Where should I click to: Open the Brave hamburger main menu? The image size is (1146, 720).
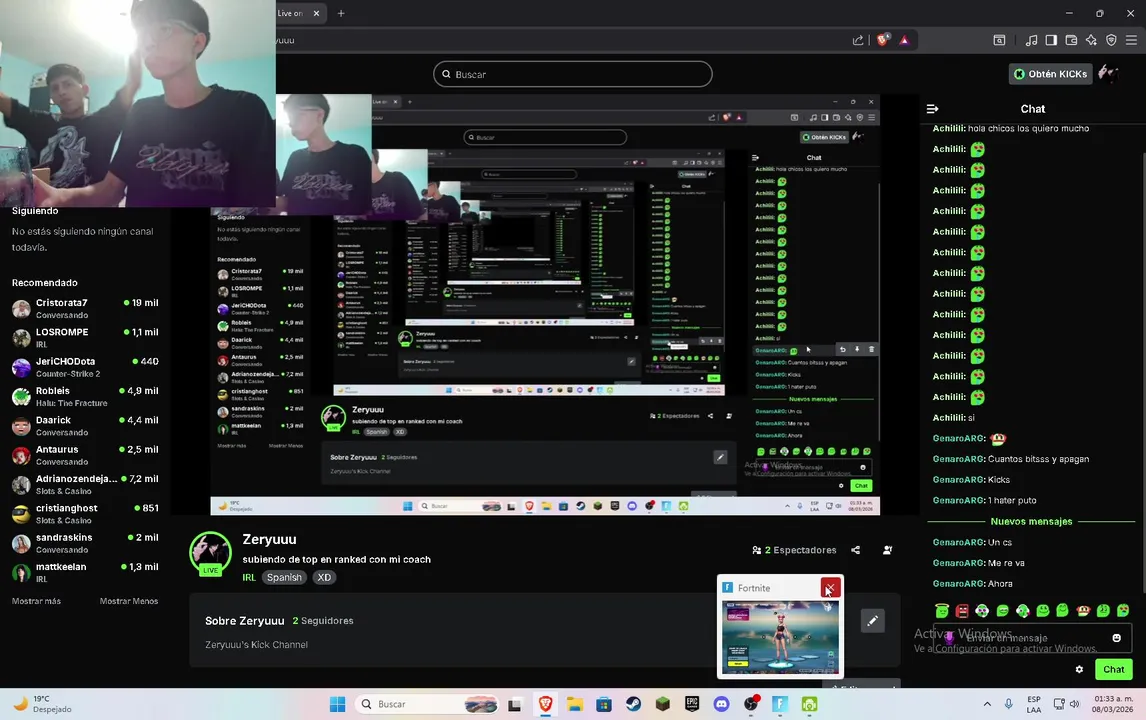tap(1131, 40)
